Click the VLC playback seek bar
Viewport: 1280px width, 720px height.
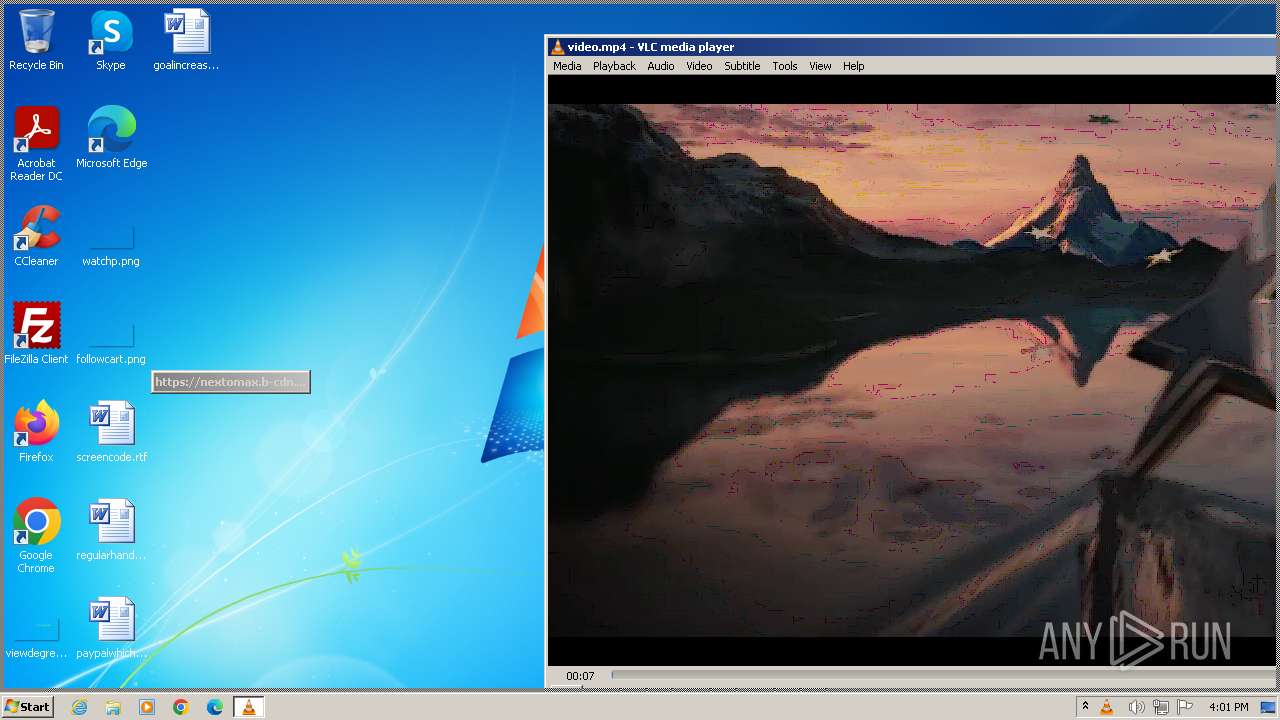(945, 675)
